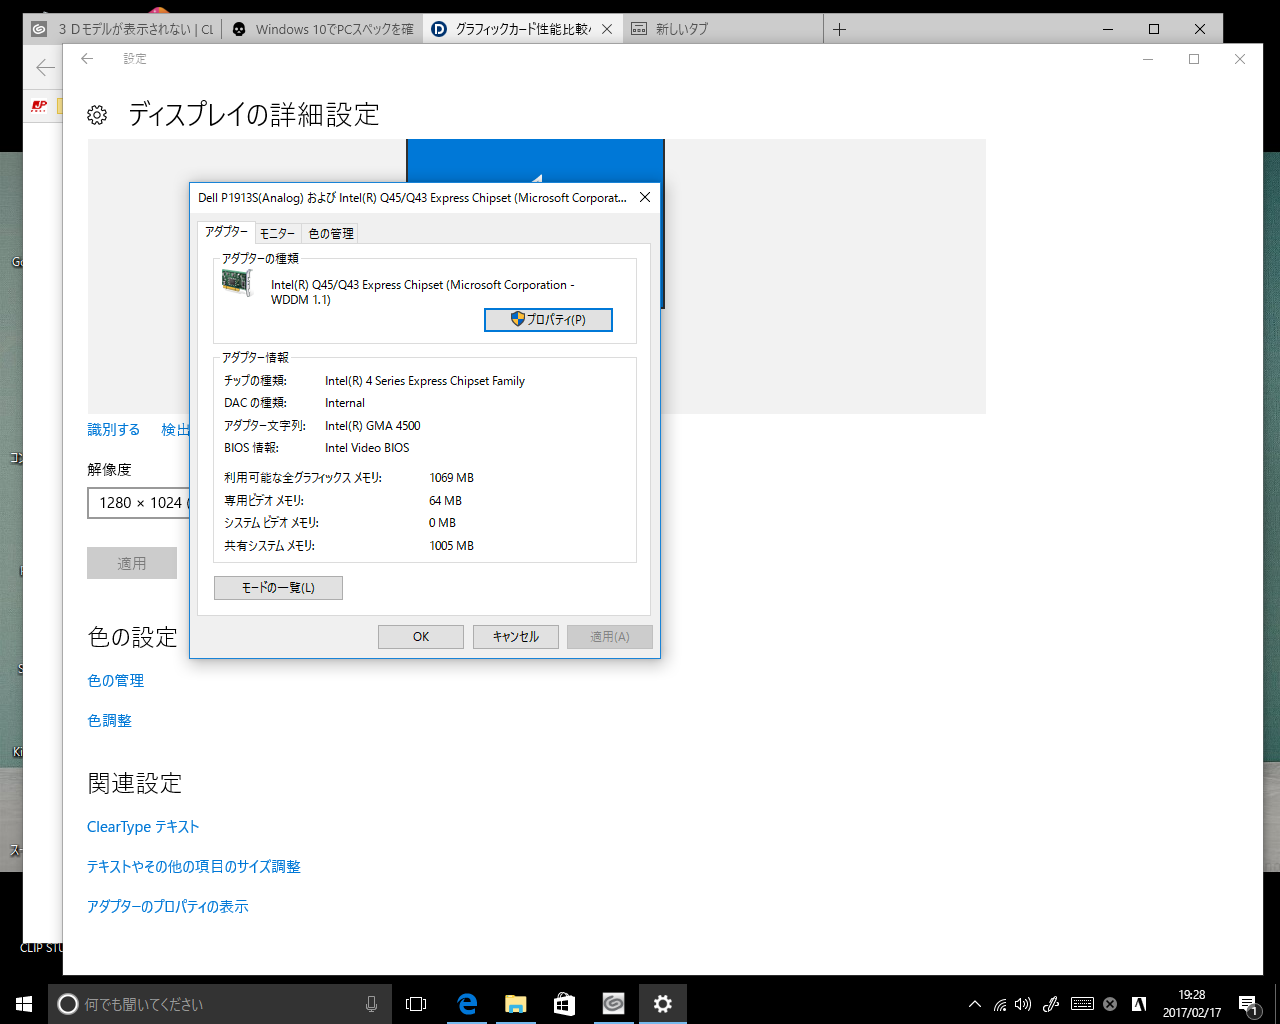Switch to the 色の管理 tab in dialog

tap(331, 233)
